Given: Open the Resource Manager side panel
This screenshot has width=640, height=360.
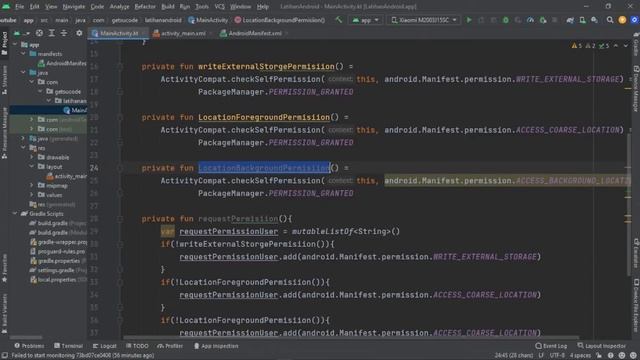Looking at the screenshot, I should pyautogui.click(x=4, y=133).
